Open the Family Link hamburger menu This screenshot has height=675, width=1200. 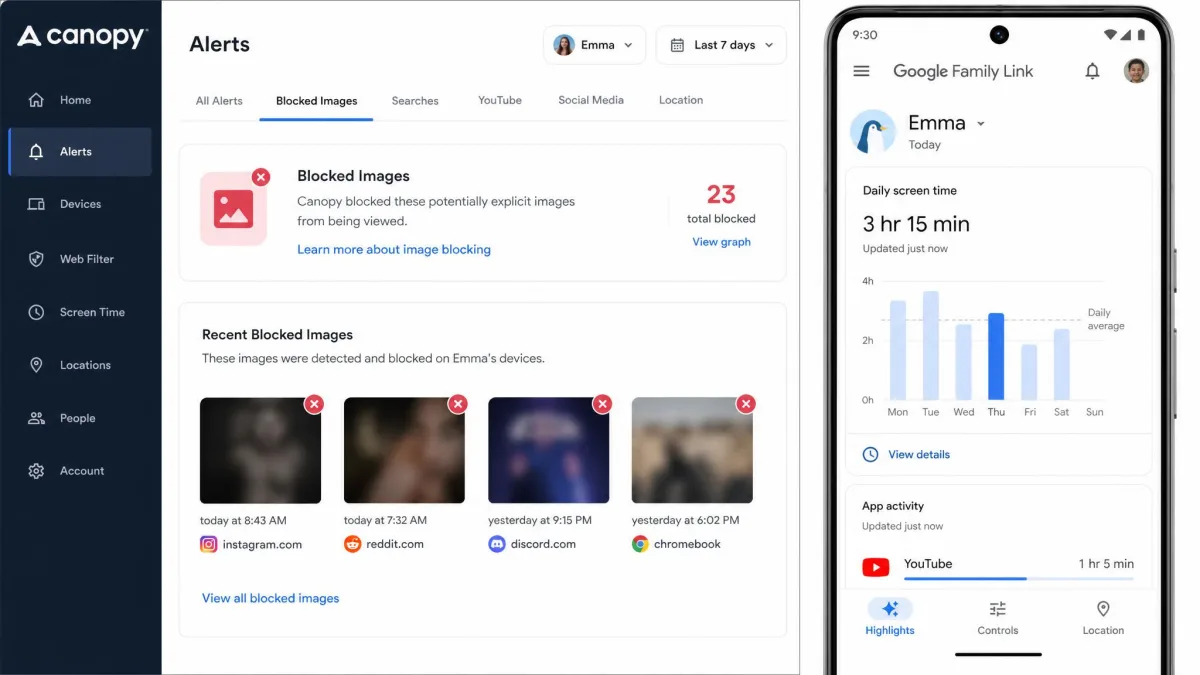[861, 71]
